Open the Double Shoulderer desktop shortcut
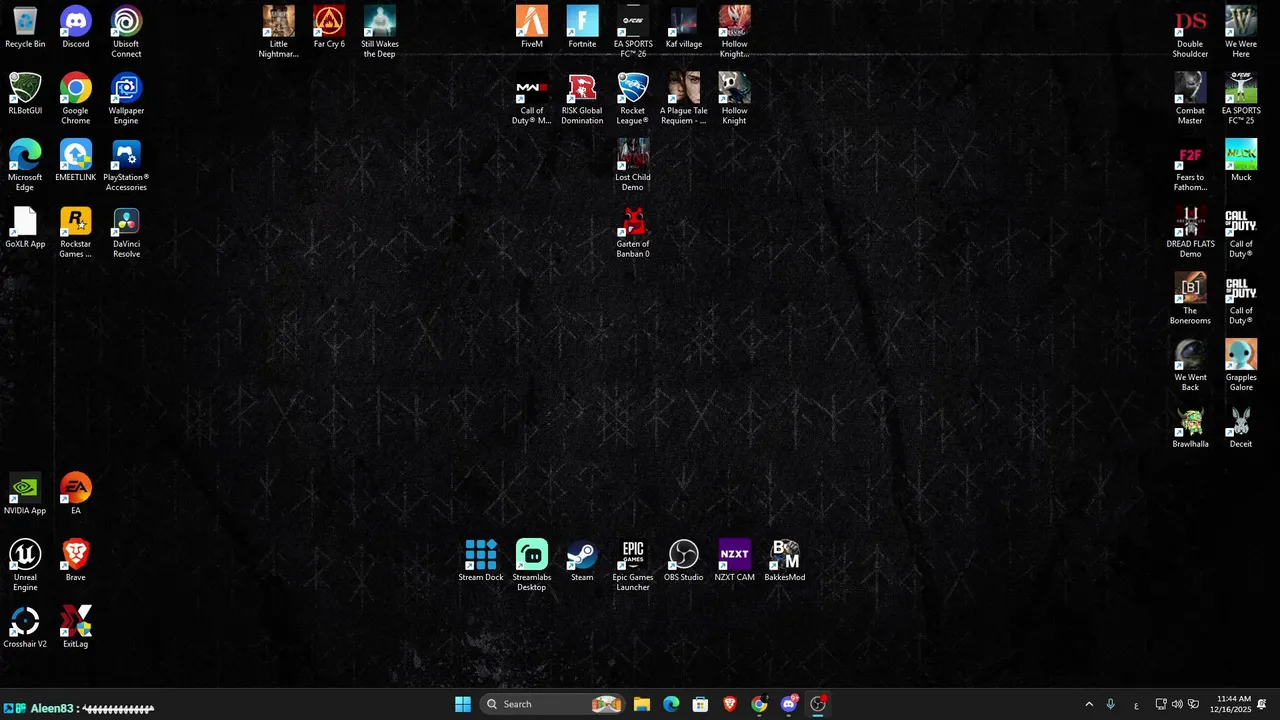 (x=1190, y=32)
